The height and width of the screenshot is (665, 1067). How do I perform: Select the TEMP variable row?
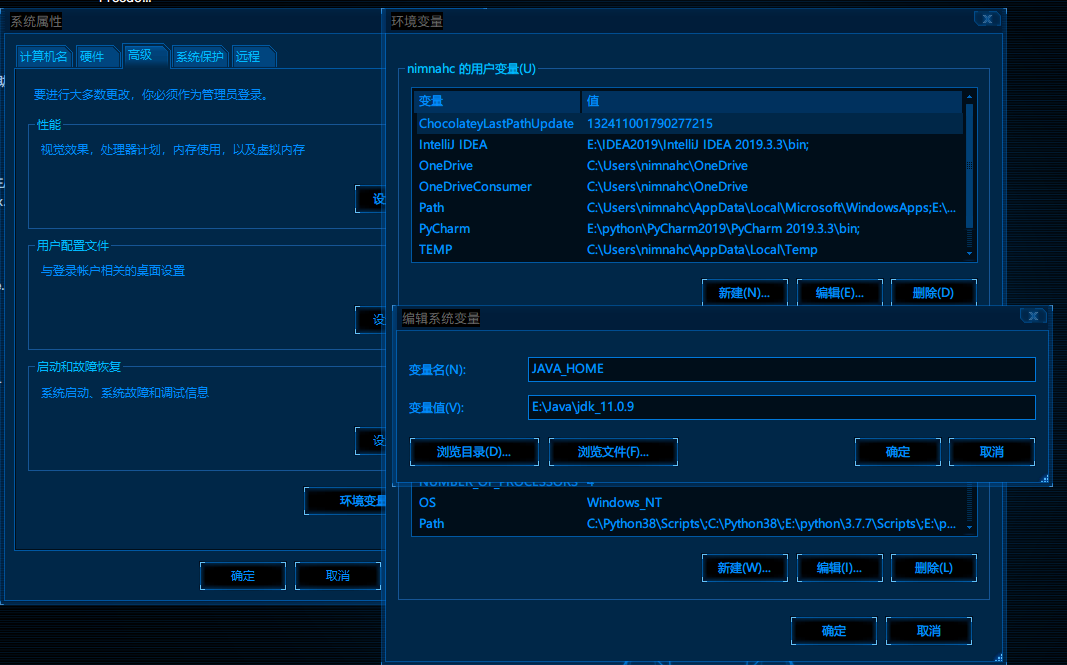click(x=689, y=250)
